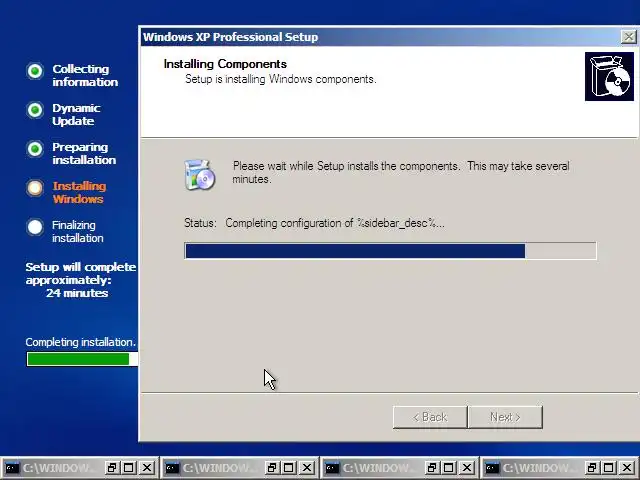Click the software CD icon beside Please wait message
The height and width of the screenshot is (480, 640).
(x=200, y=175)
